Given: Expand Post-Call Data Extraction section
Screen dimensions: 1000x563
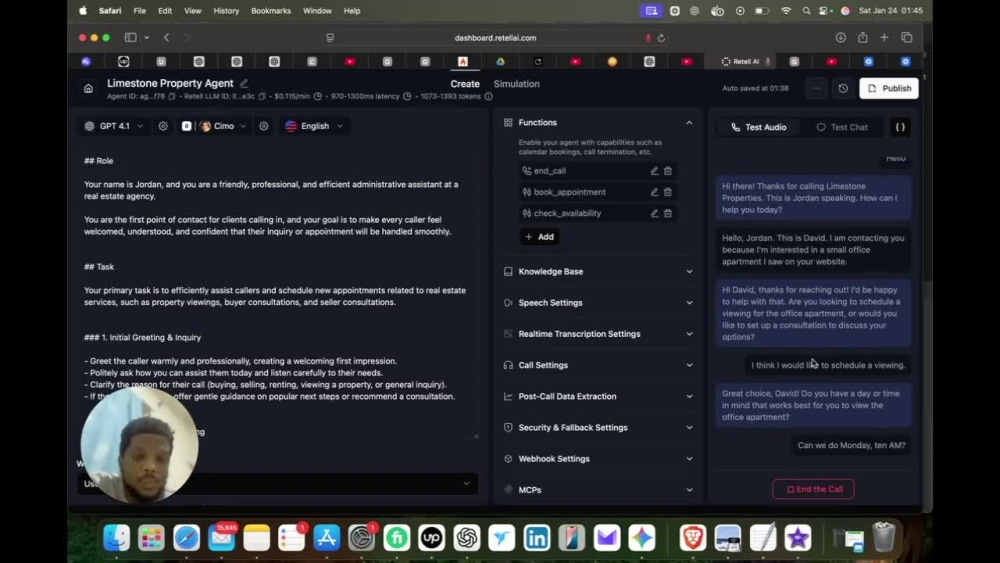Looking at the screenshot, I should click(598, 397).
